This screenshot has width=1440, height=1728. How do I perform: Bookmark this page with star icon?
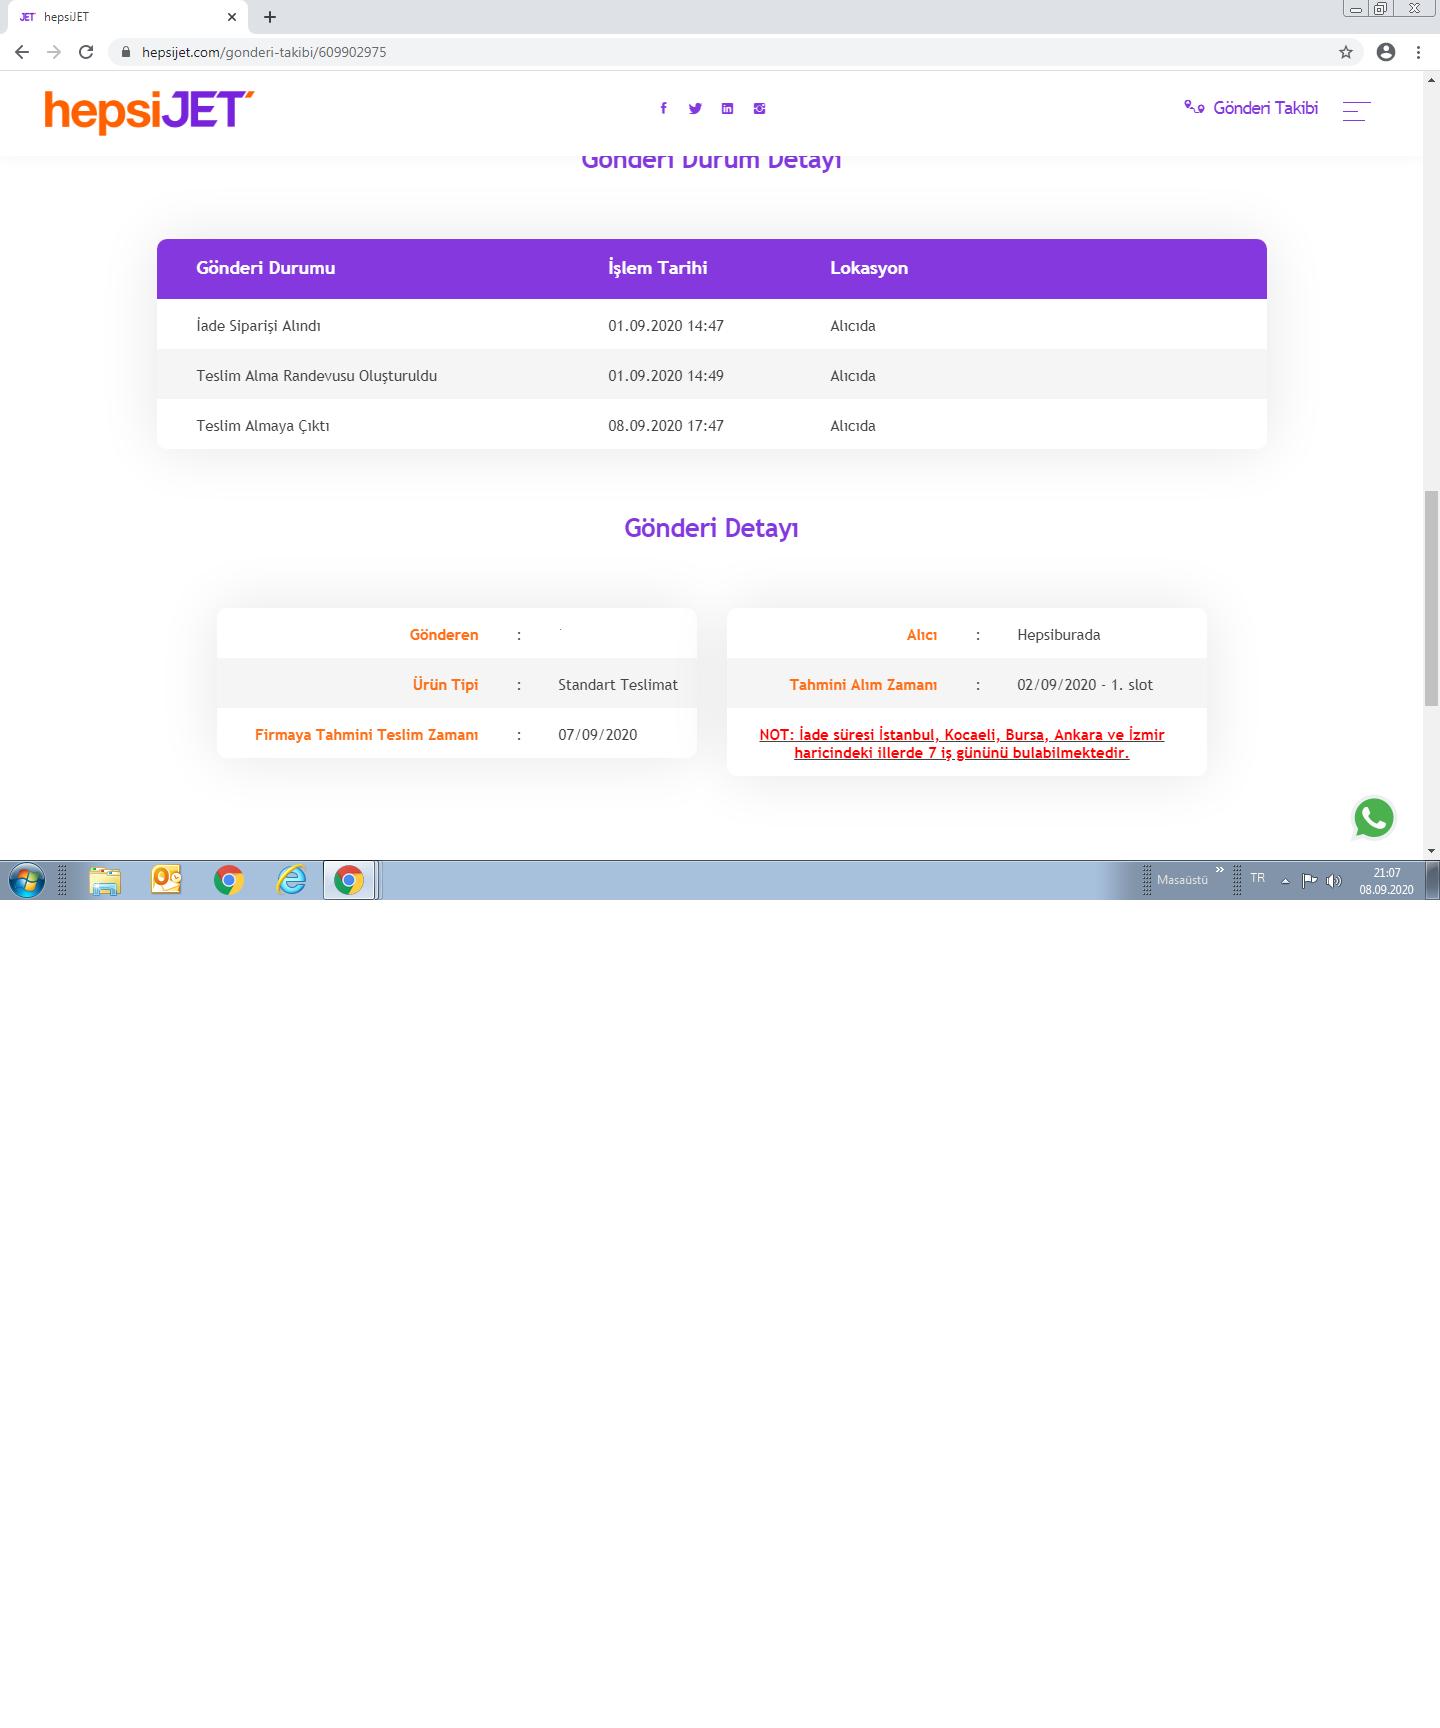point(1346,52)
